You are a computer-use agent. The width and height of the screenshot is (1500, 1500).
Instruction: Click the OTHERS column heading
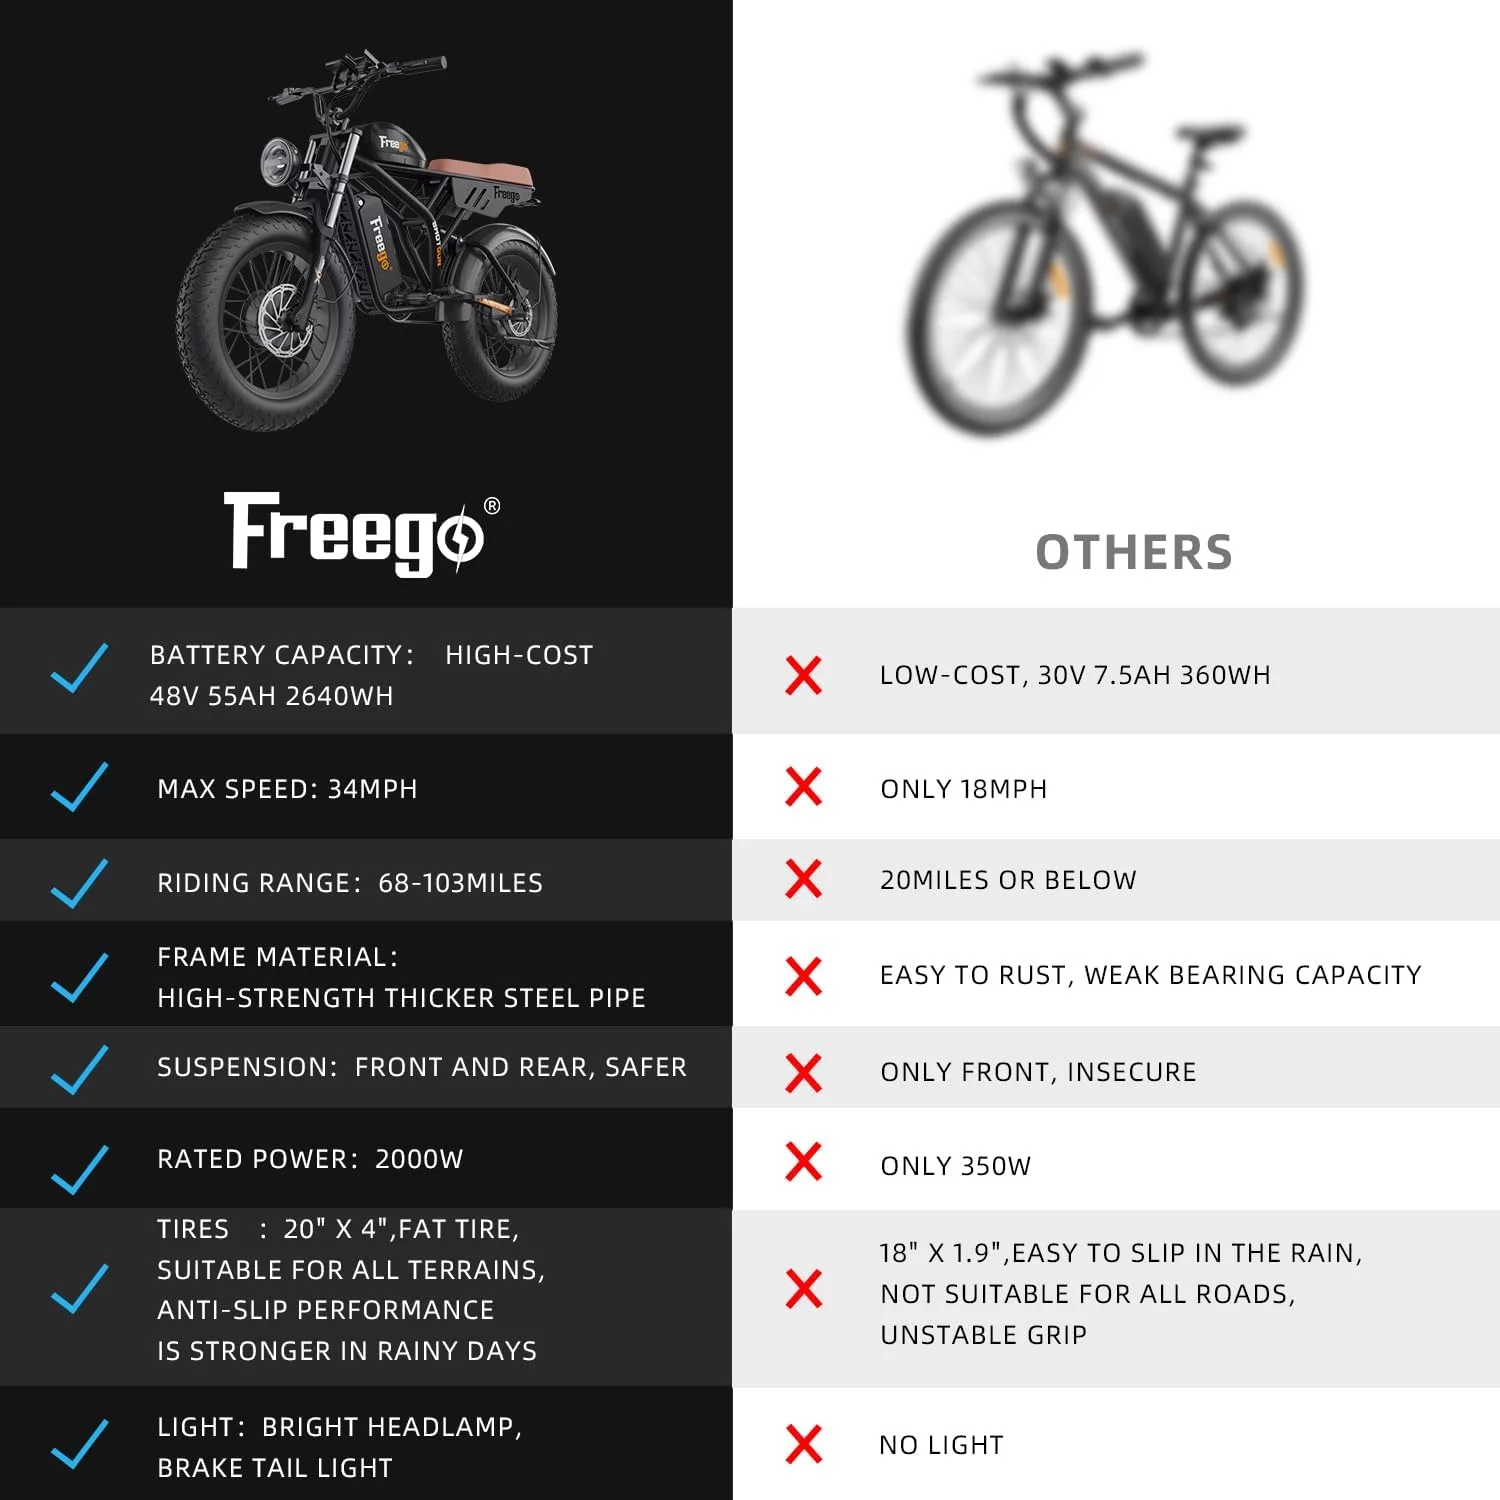(x=1134, y=553)
